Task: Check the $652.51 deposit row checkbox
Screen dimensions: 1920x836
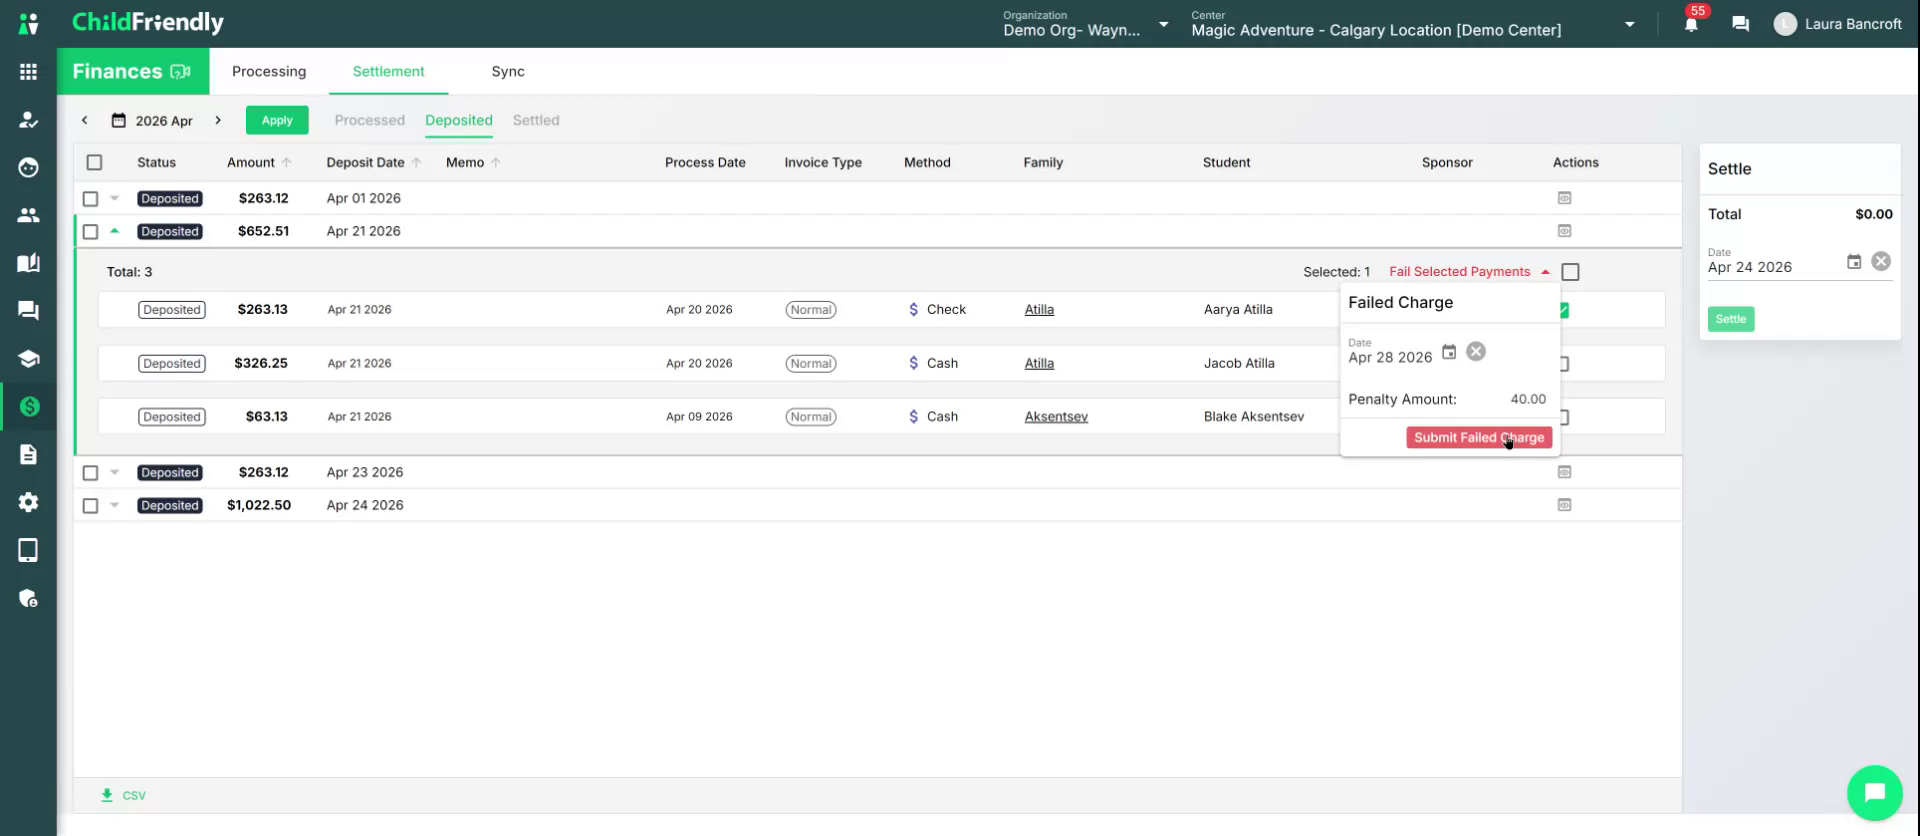Action: point(90,232)
